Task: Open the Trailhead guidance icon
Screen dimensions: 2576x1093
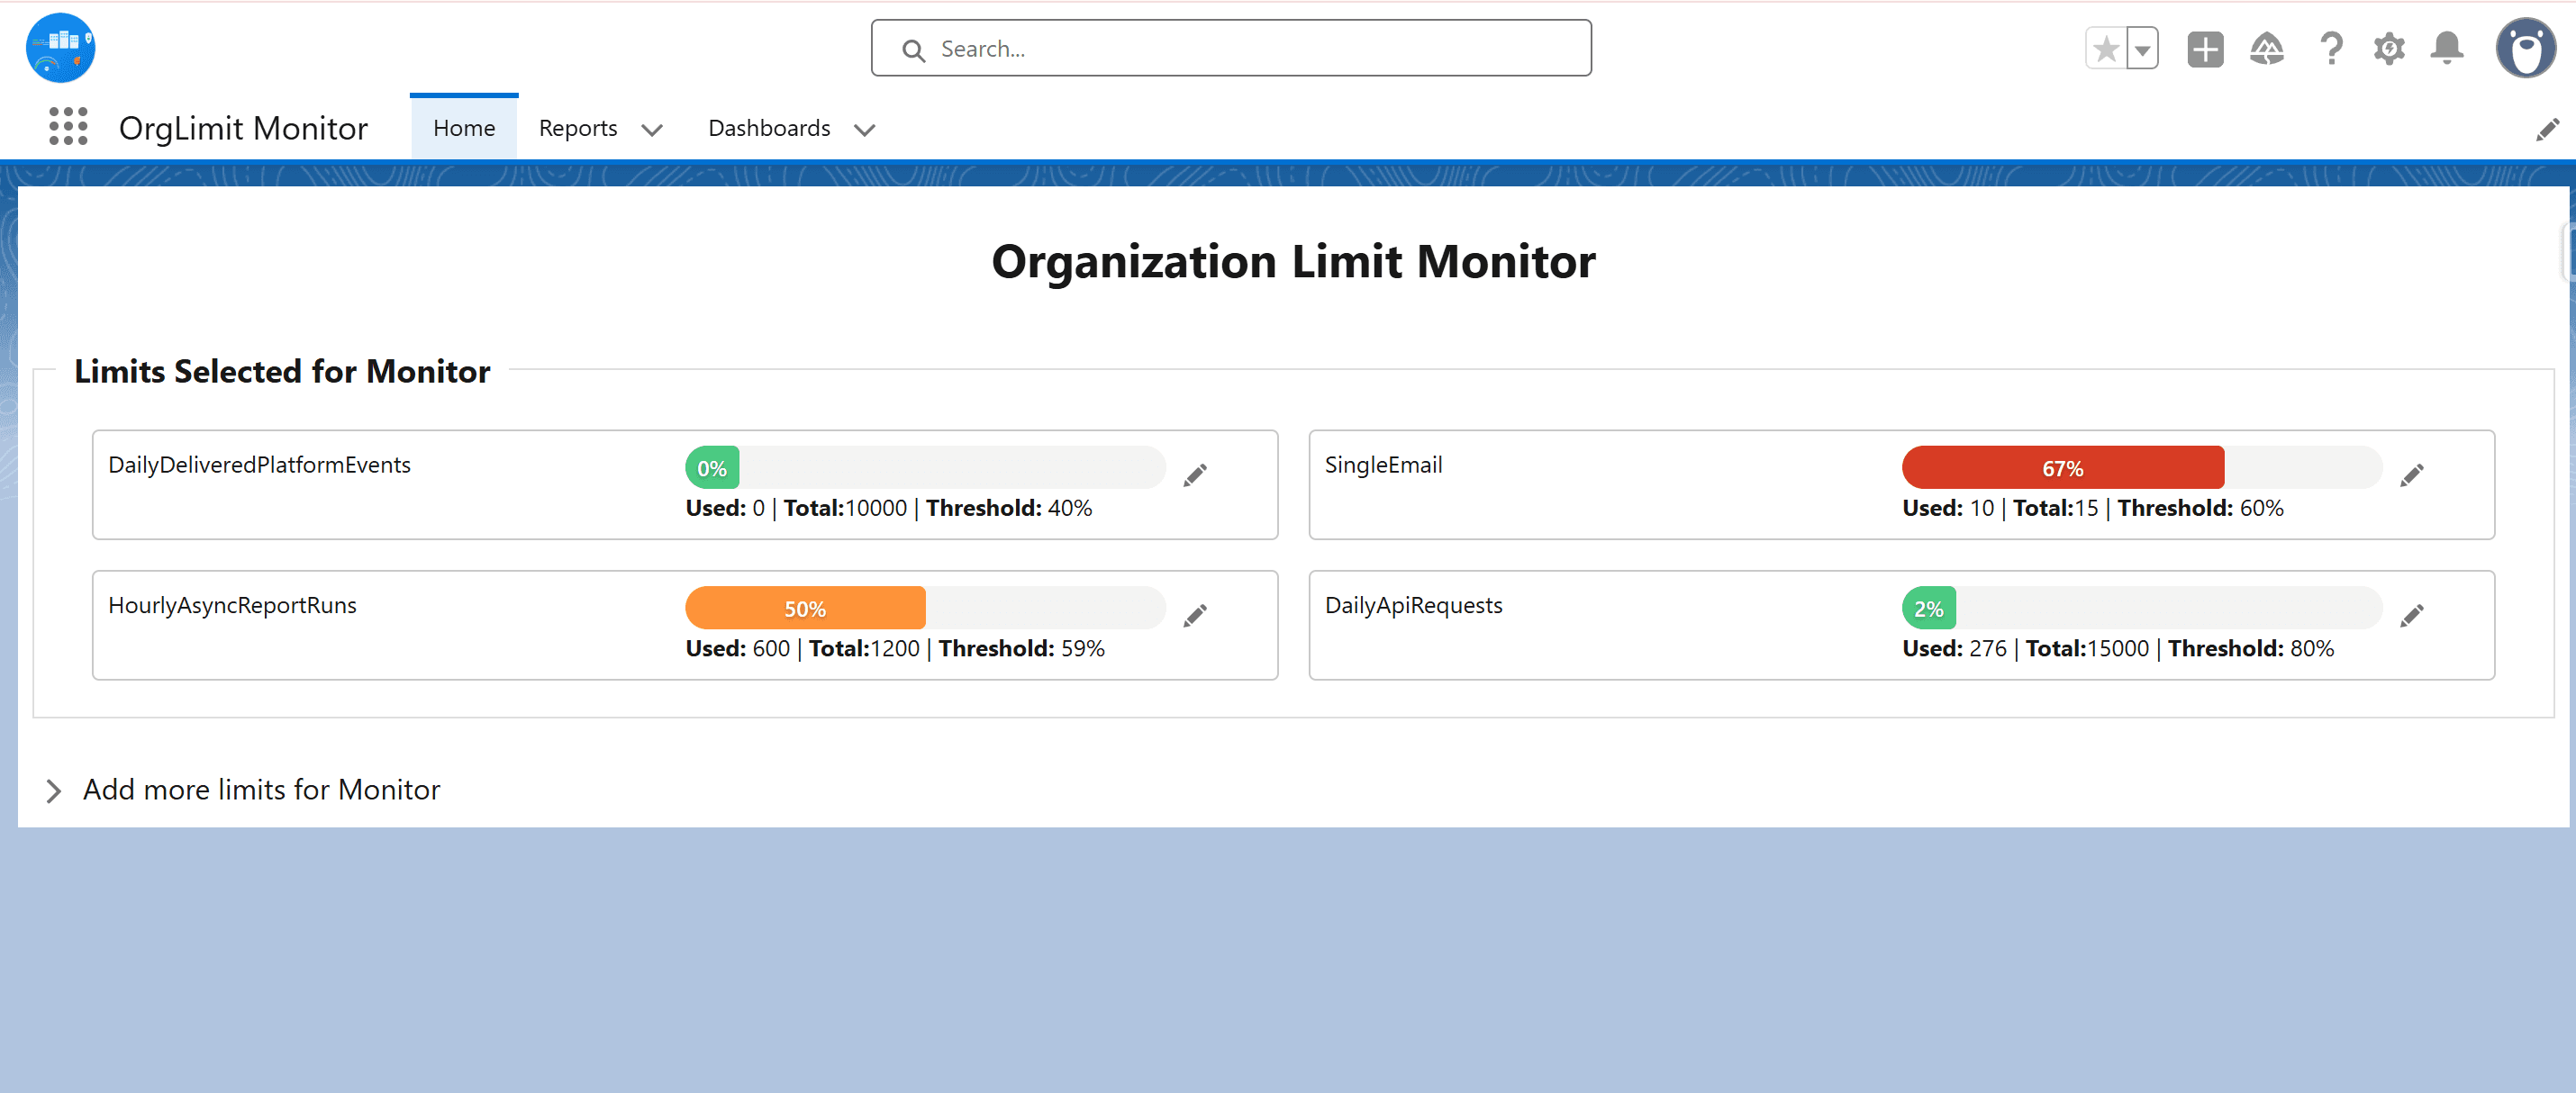Action: [x=2267, y=49]
